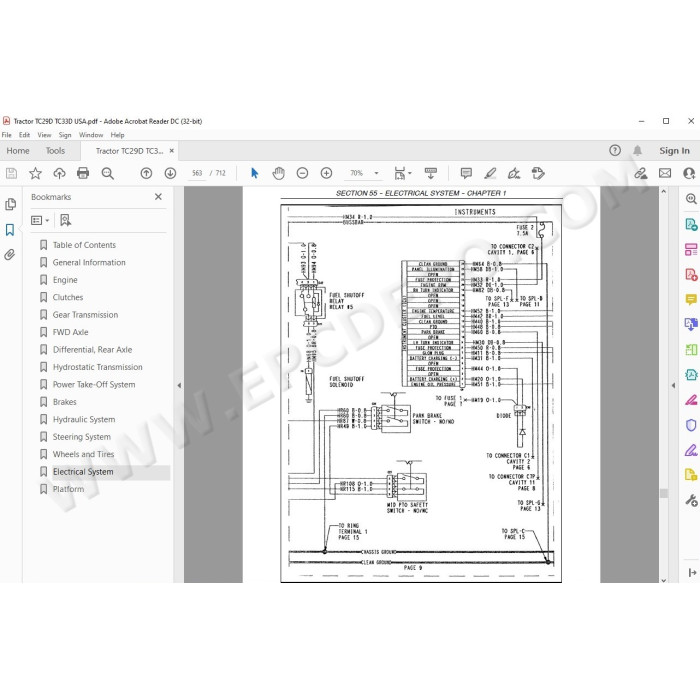Select the highlight text pen tool
Viewport: 700px width, 700px height.
(x=490, y=173)
